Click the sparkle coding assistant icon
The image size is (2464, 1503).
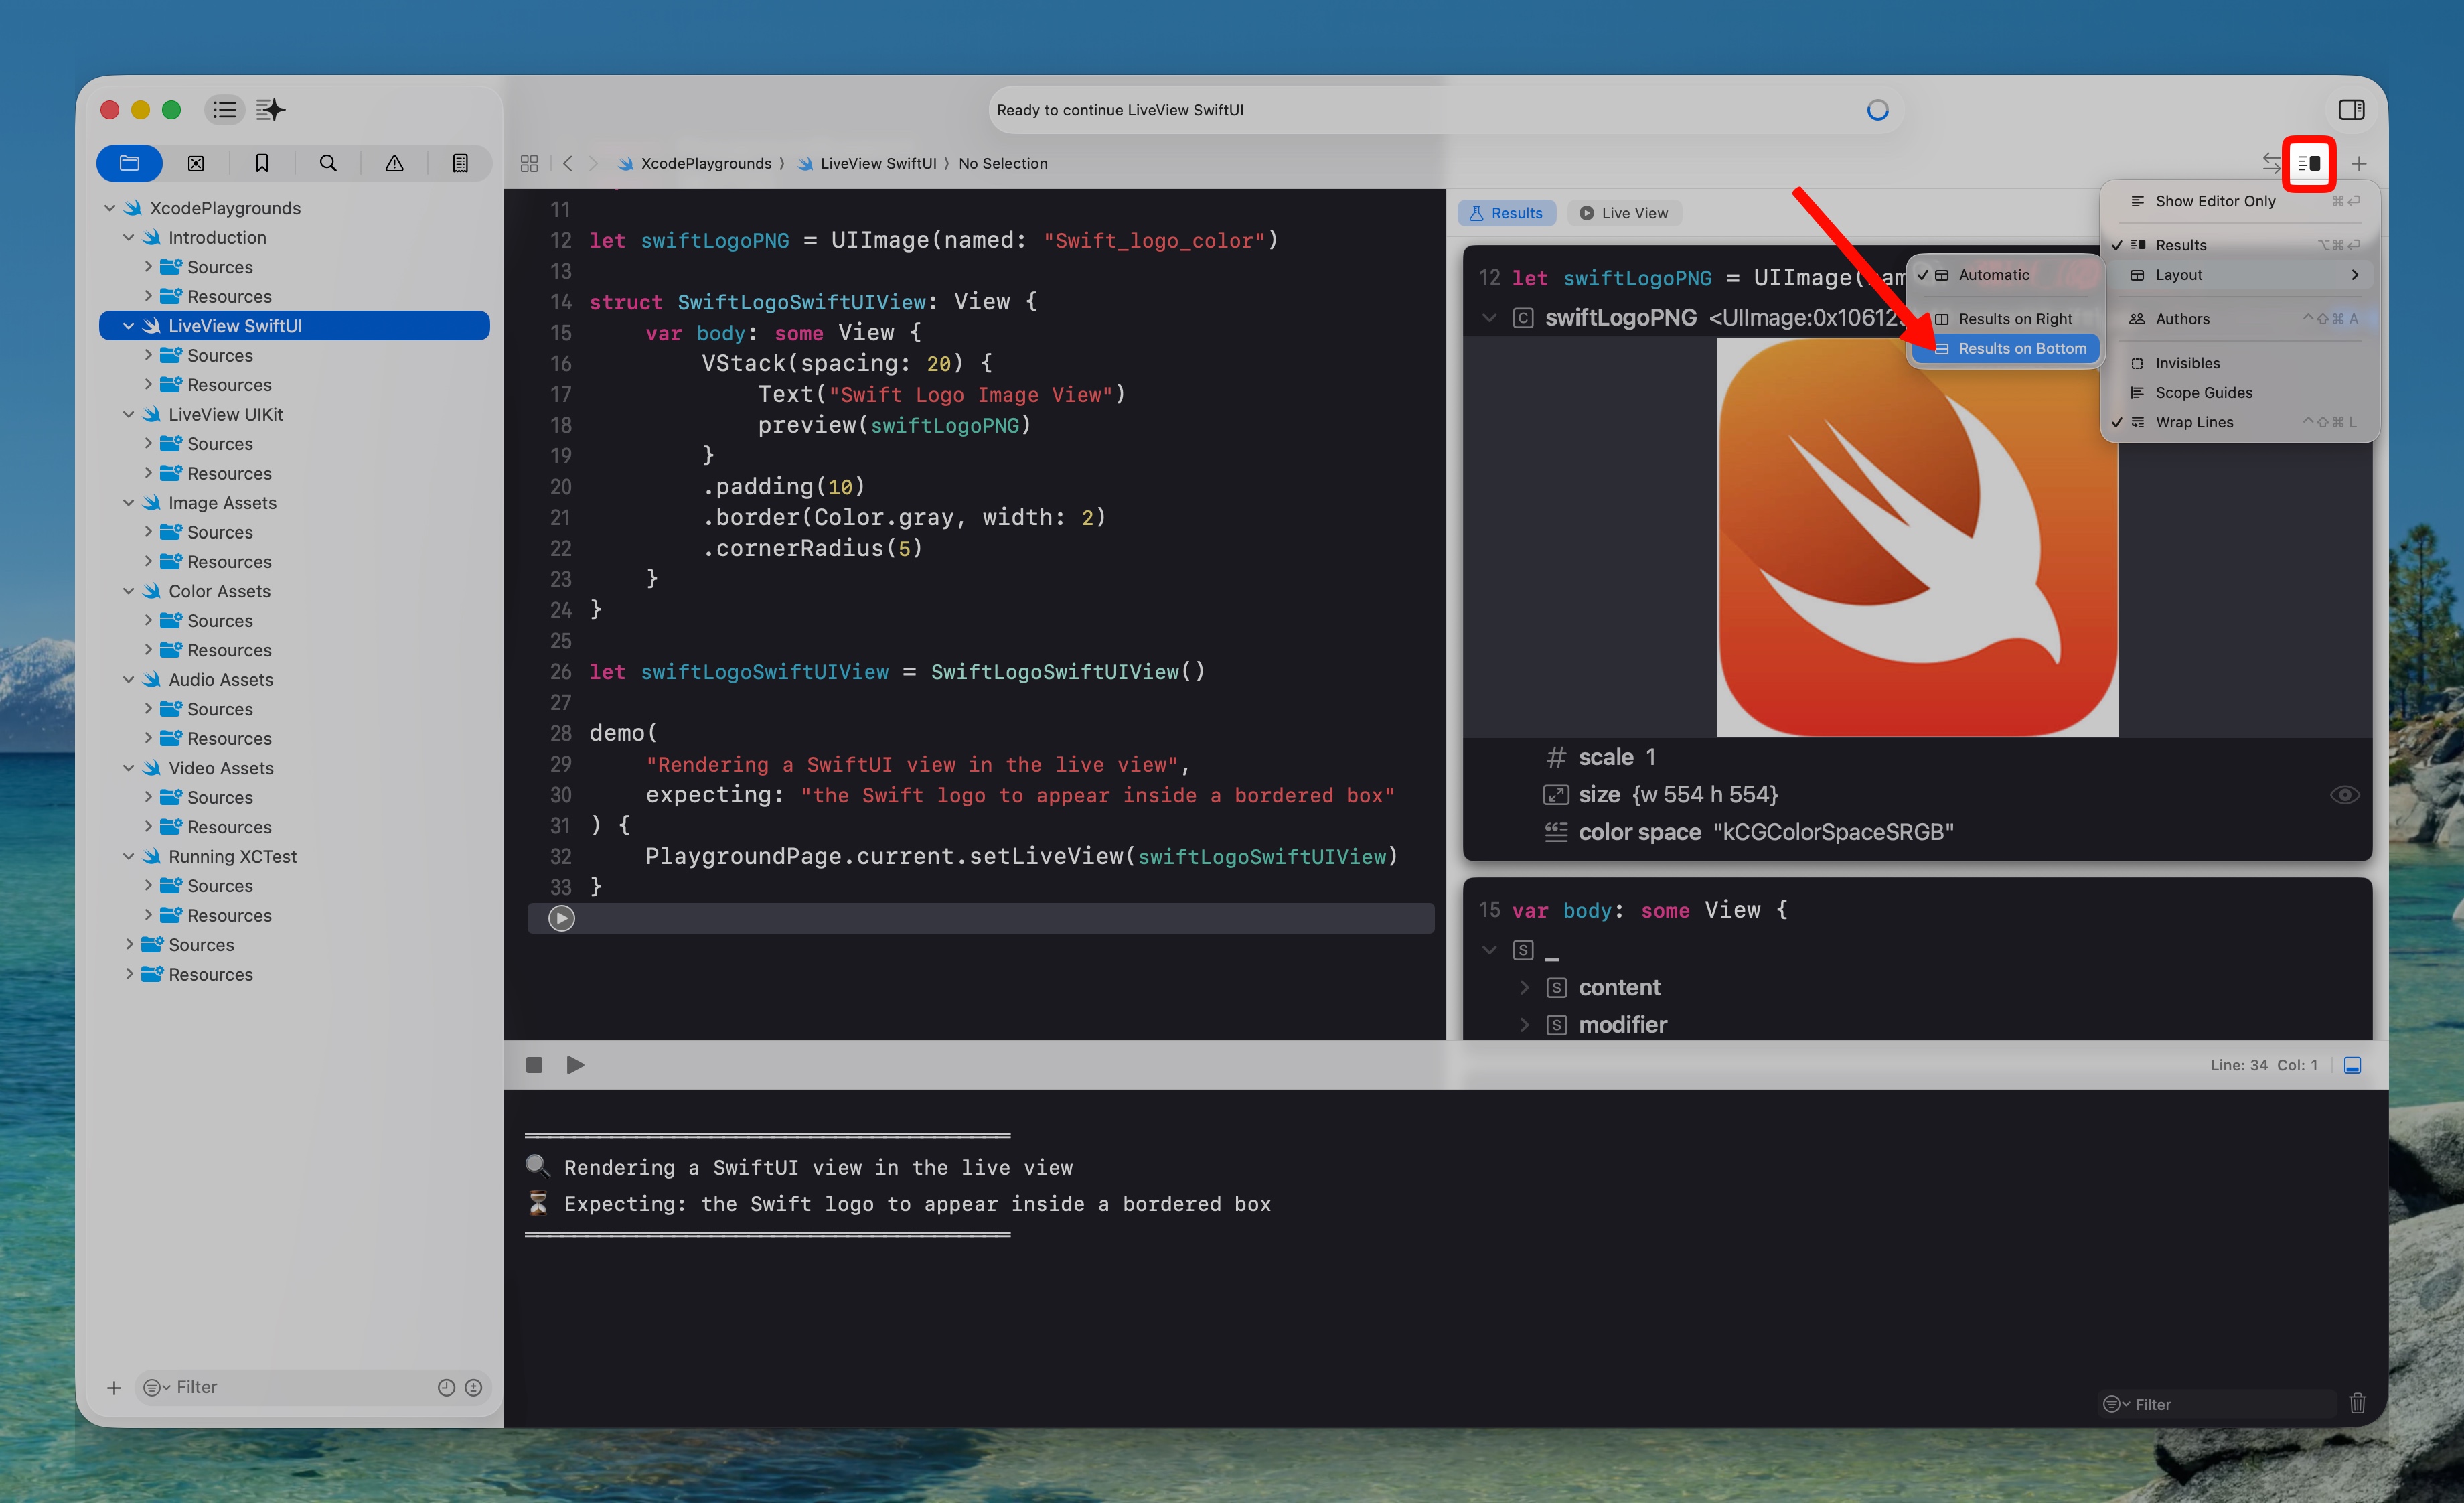tap(270, 110)
